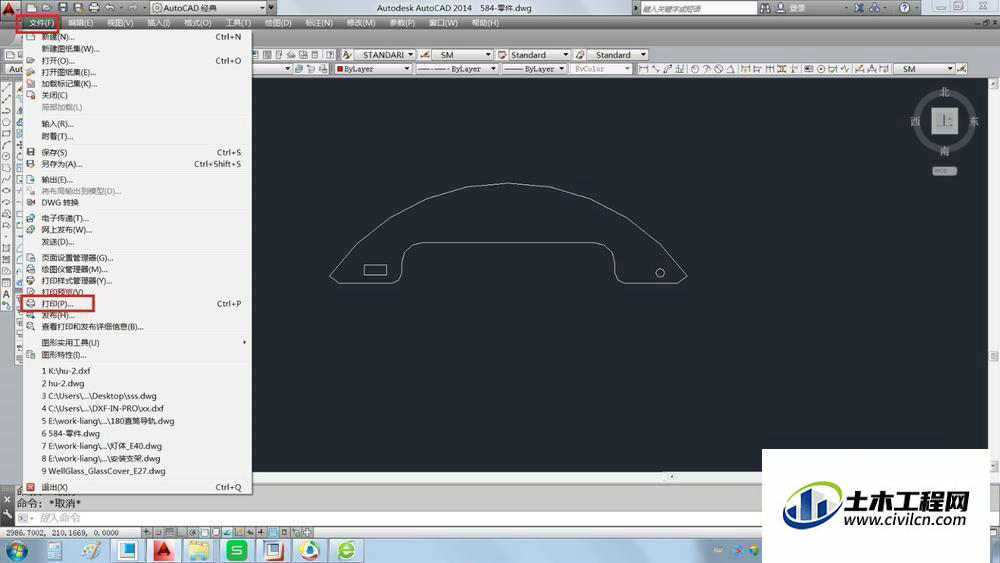Click 东 on the ViewCube compass
The width and height of the screenshot is (1000, 563).
click(x=974, y=121)
